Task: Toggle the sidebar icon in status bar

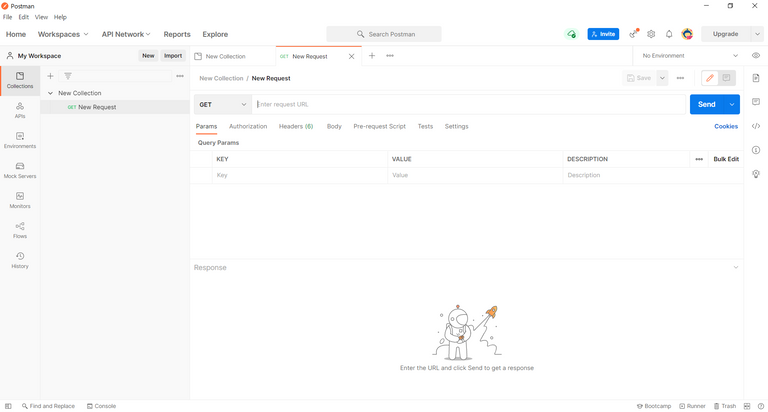Action: tap(8, 406)
